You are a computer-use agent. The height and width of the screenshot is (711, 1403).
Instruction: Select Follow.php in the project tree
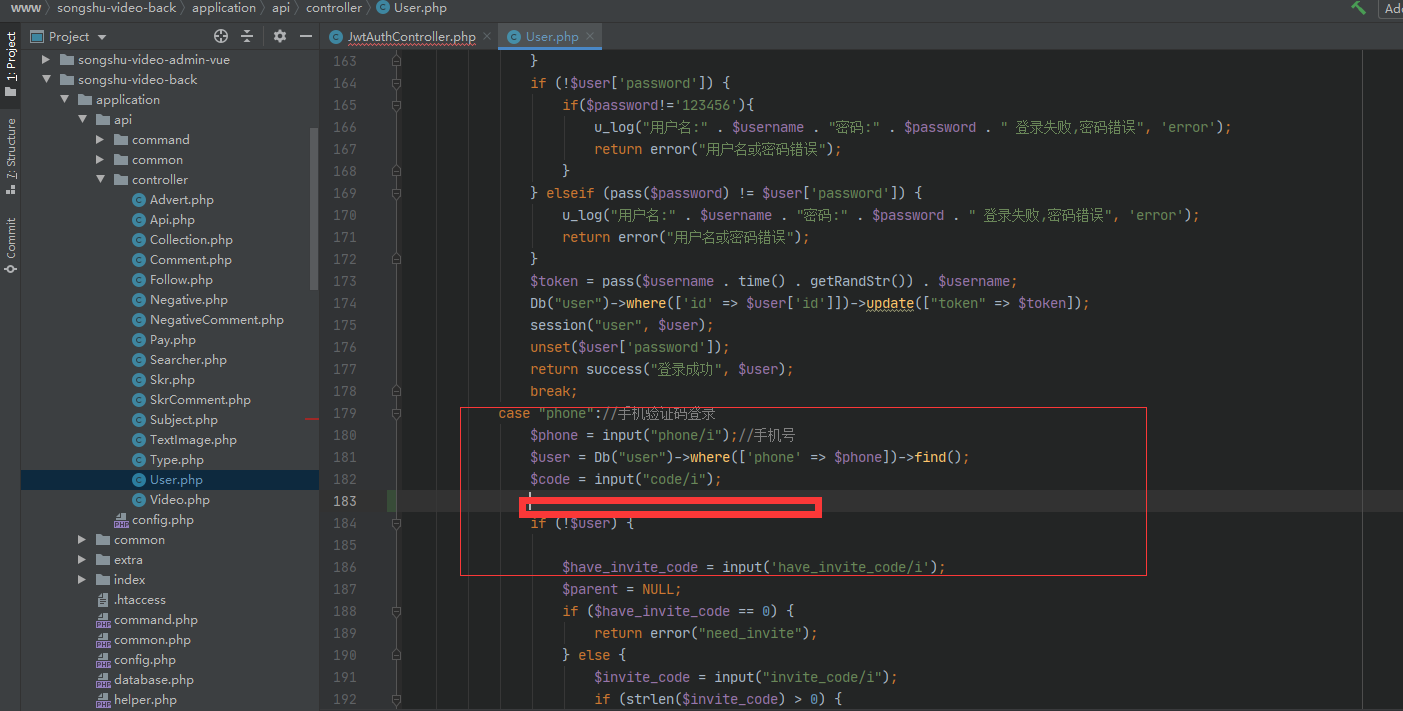pos(181,280)
